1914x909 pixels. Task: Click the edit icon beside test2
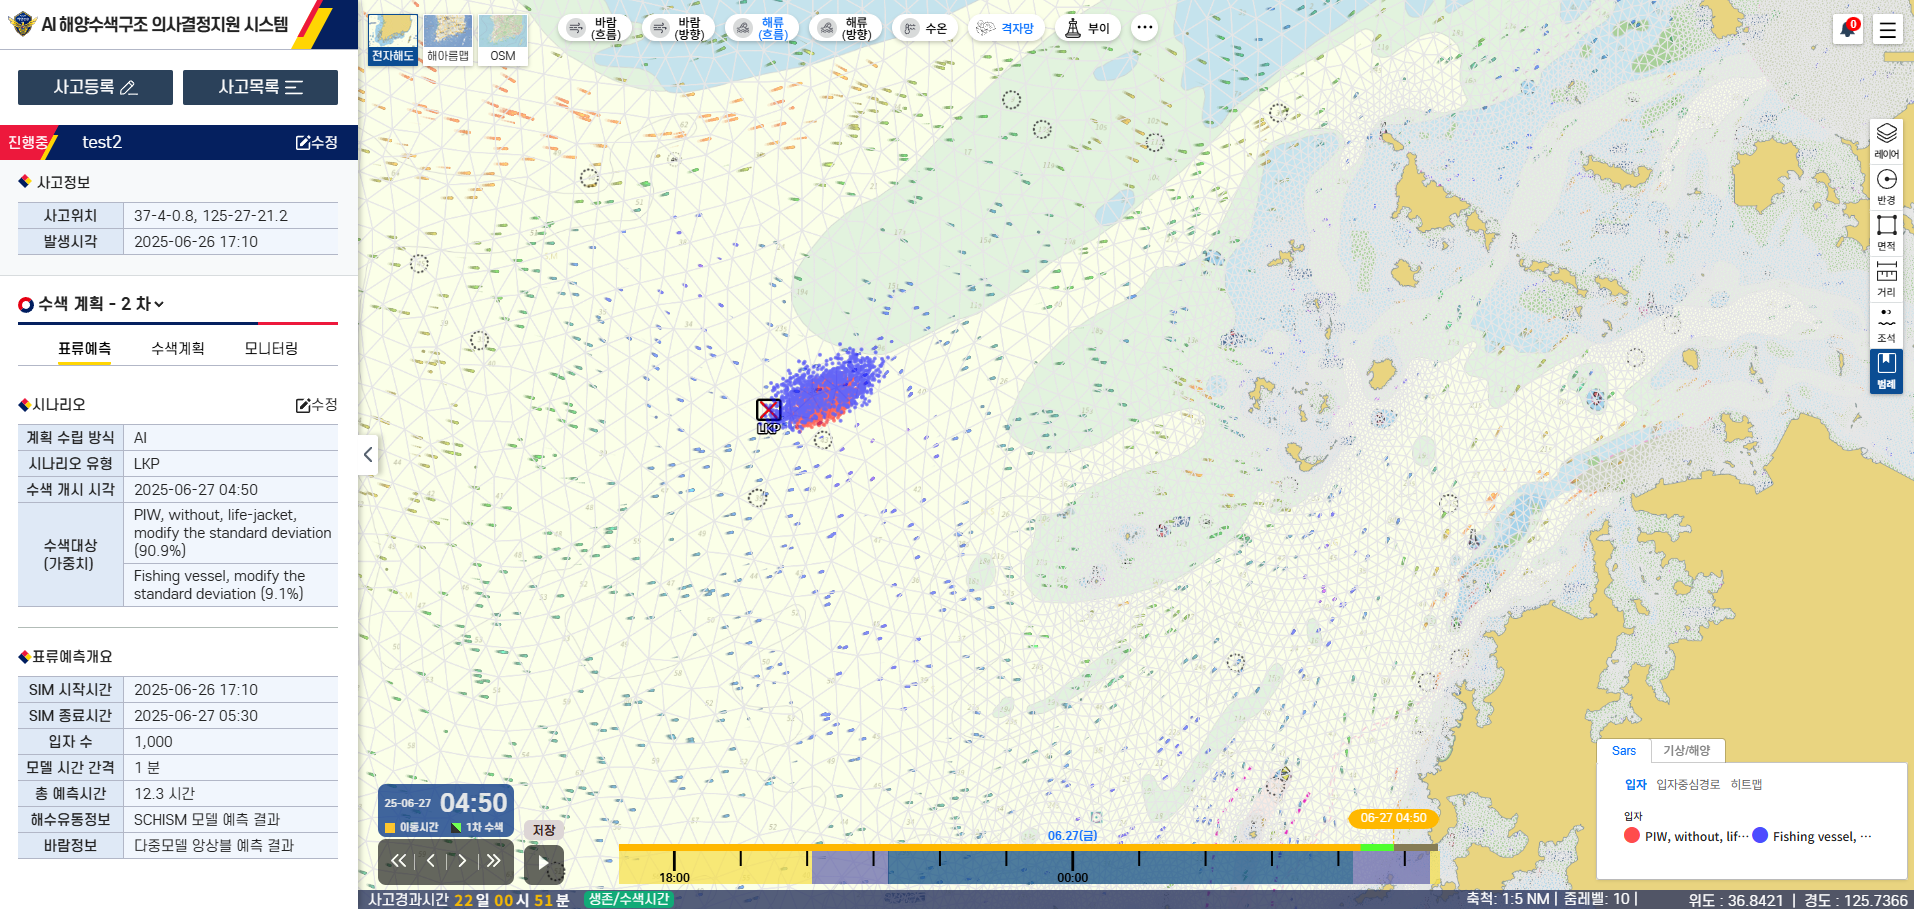pos(303,143)
